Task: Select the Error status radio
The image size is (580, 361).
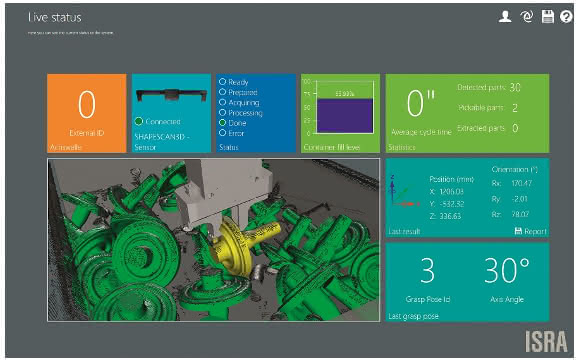Action: point(222,133)
